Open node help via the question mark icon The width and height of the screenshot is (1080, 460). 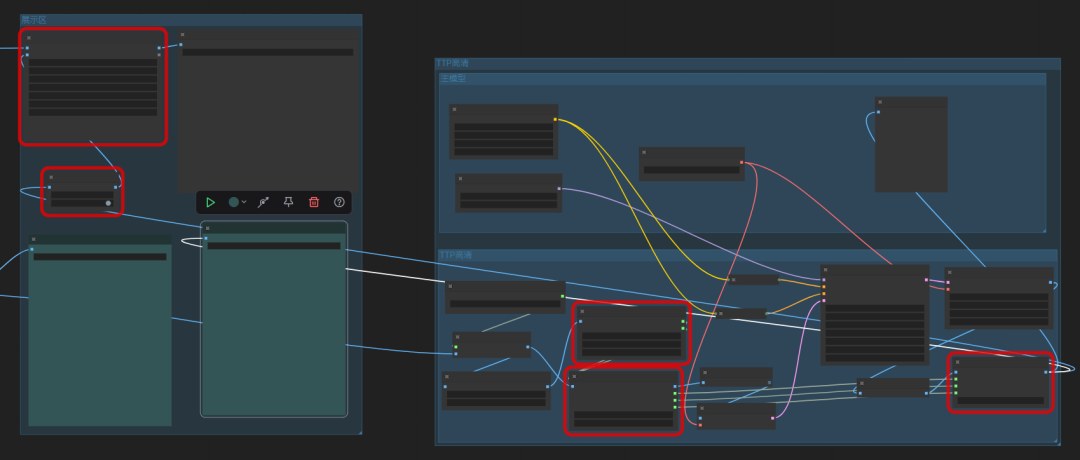[339, 202]
